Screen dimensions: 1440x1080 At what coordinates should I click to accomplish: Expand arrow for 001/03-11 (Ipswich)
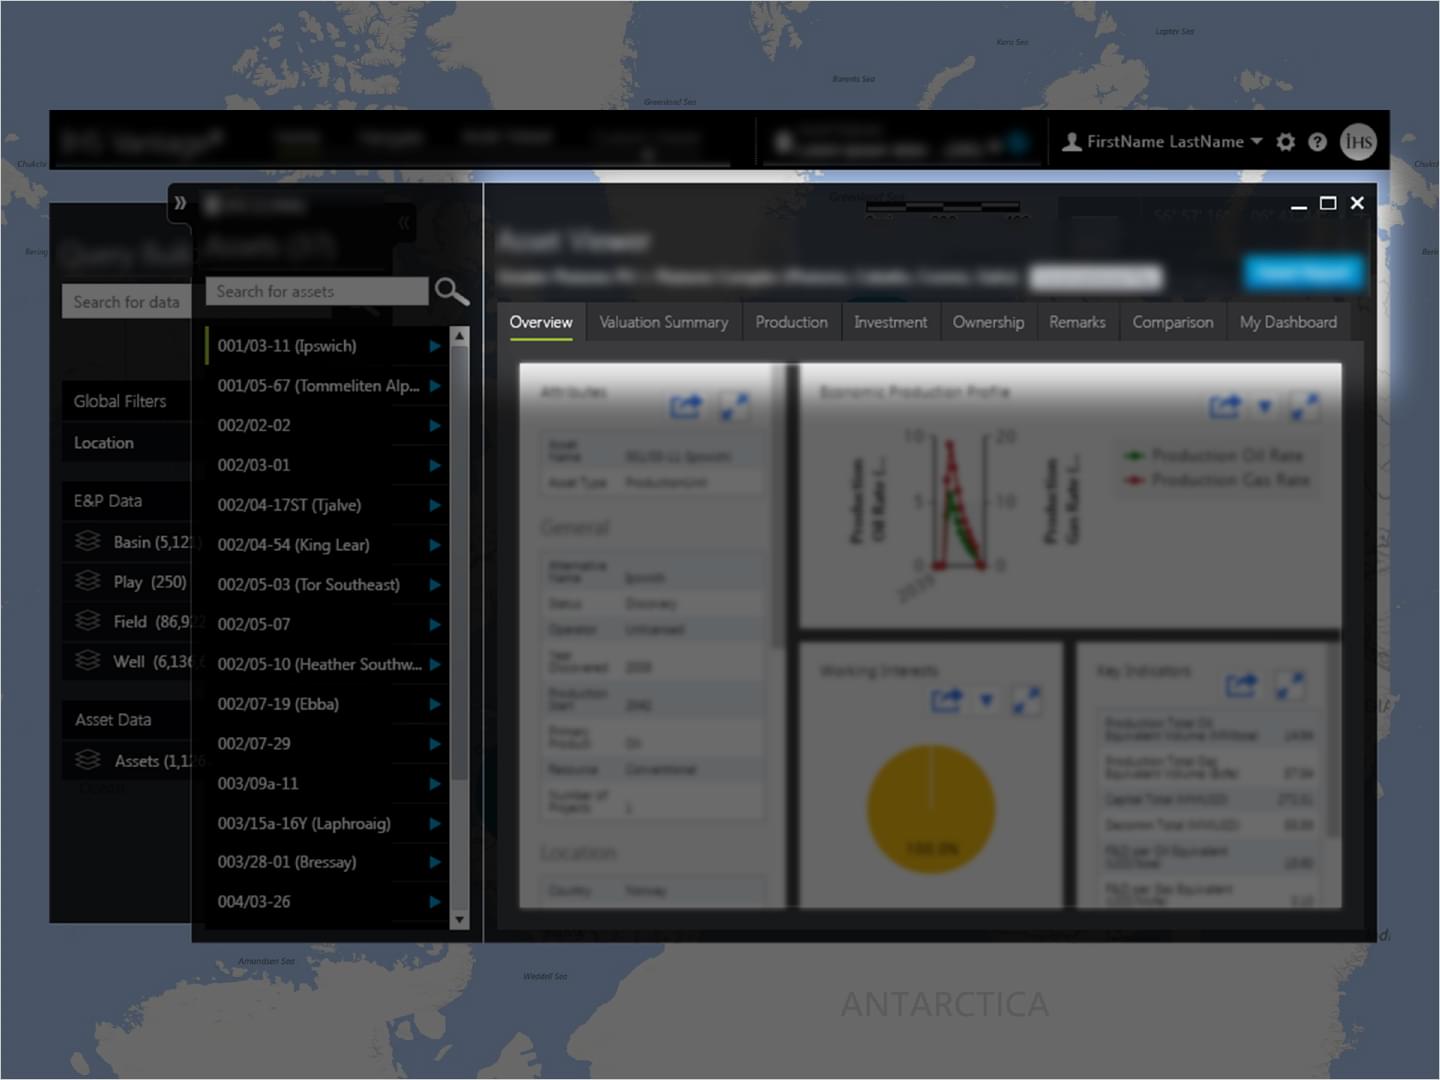click(435, 346)
